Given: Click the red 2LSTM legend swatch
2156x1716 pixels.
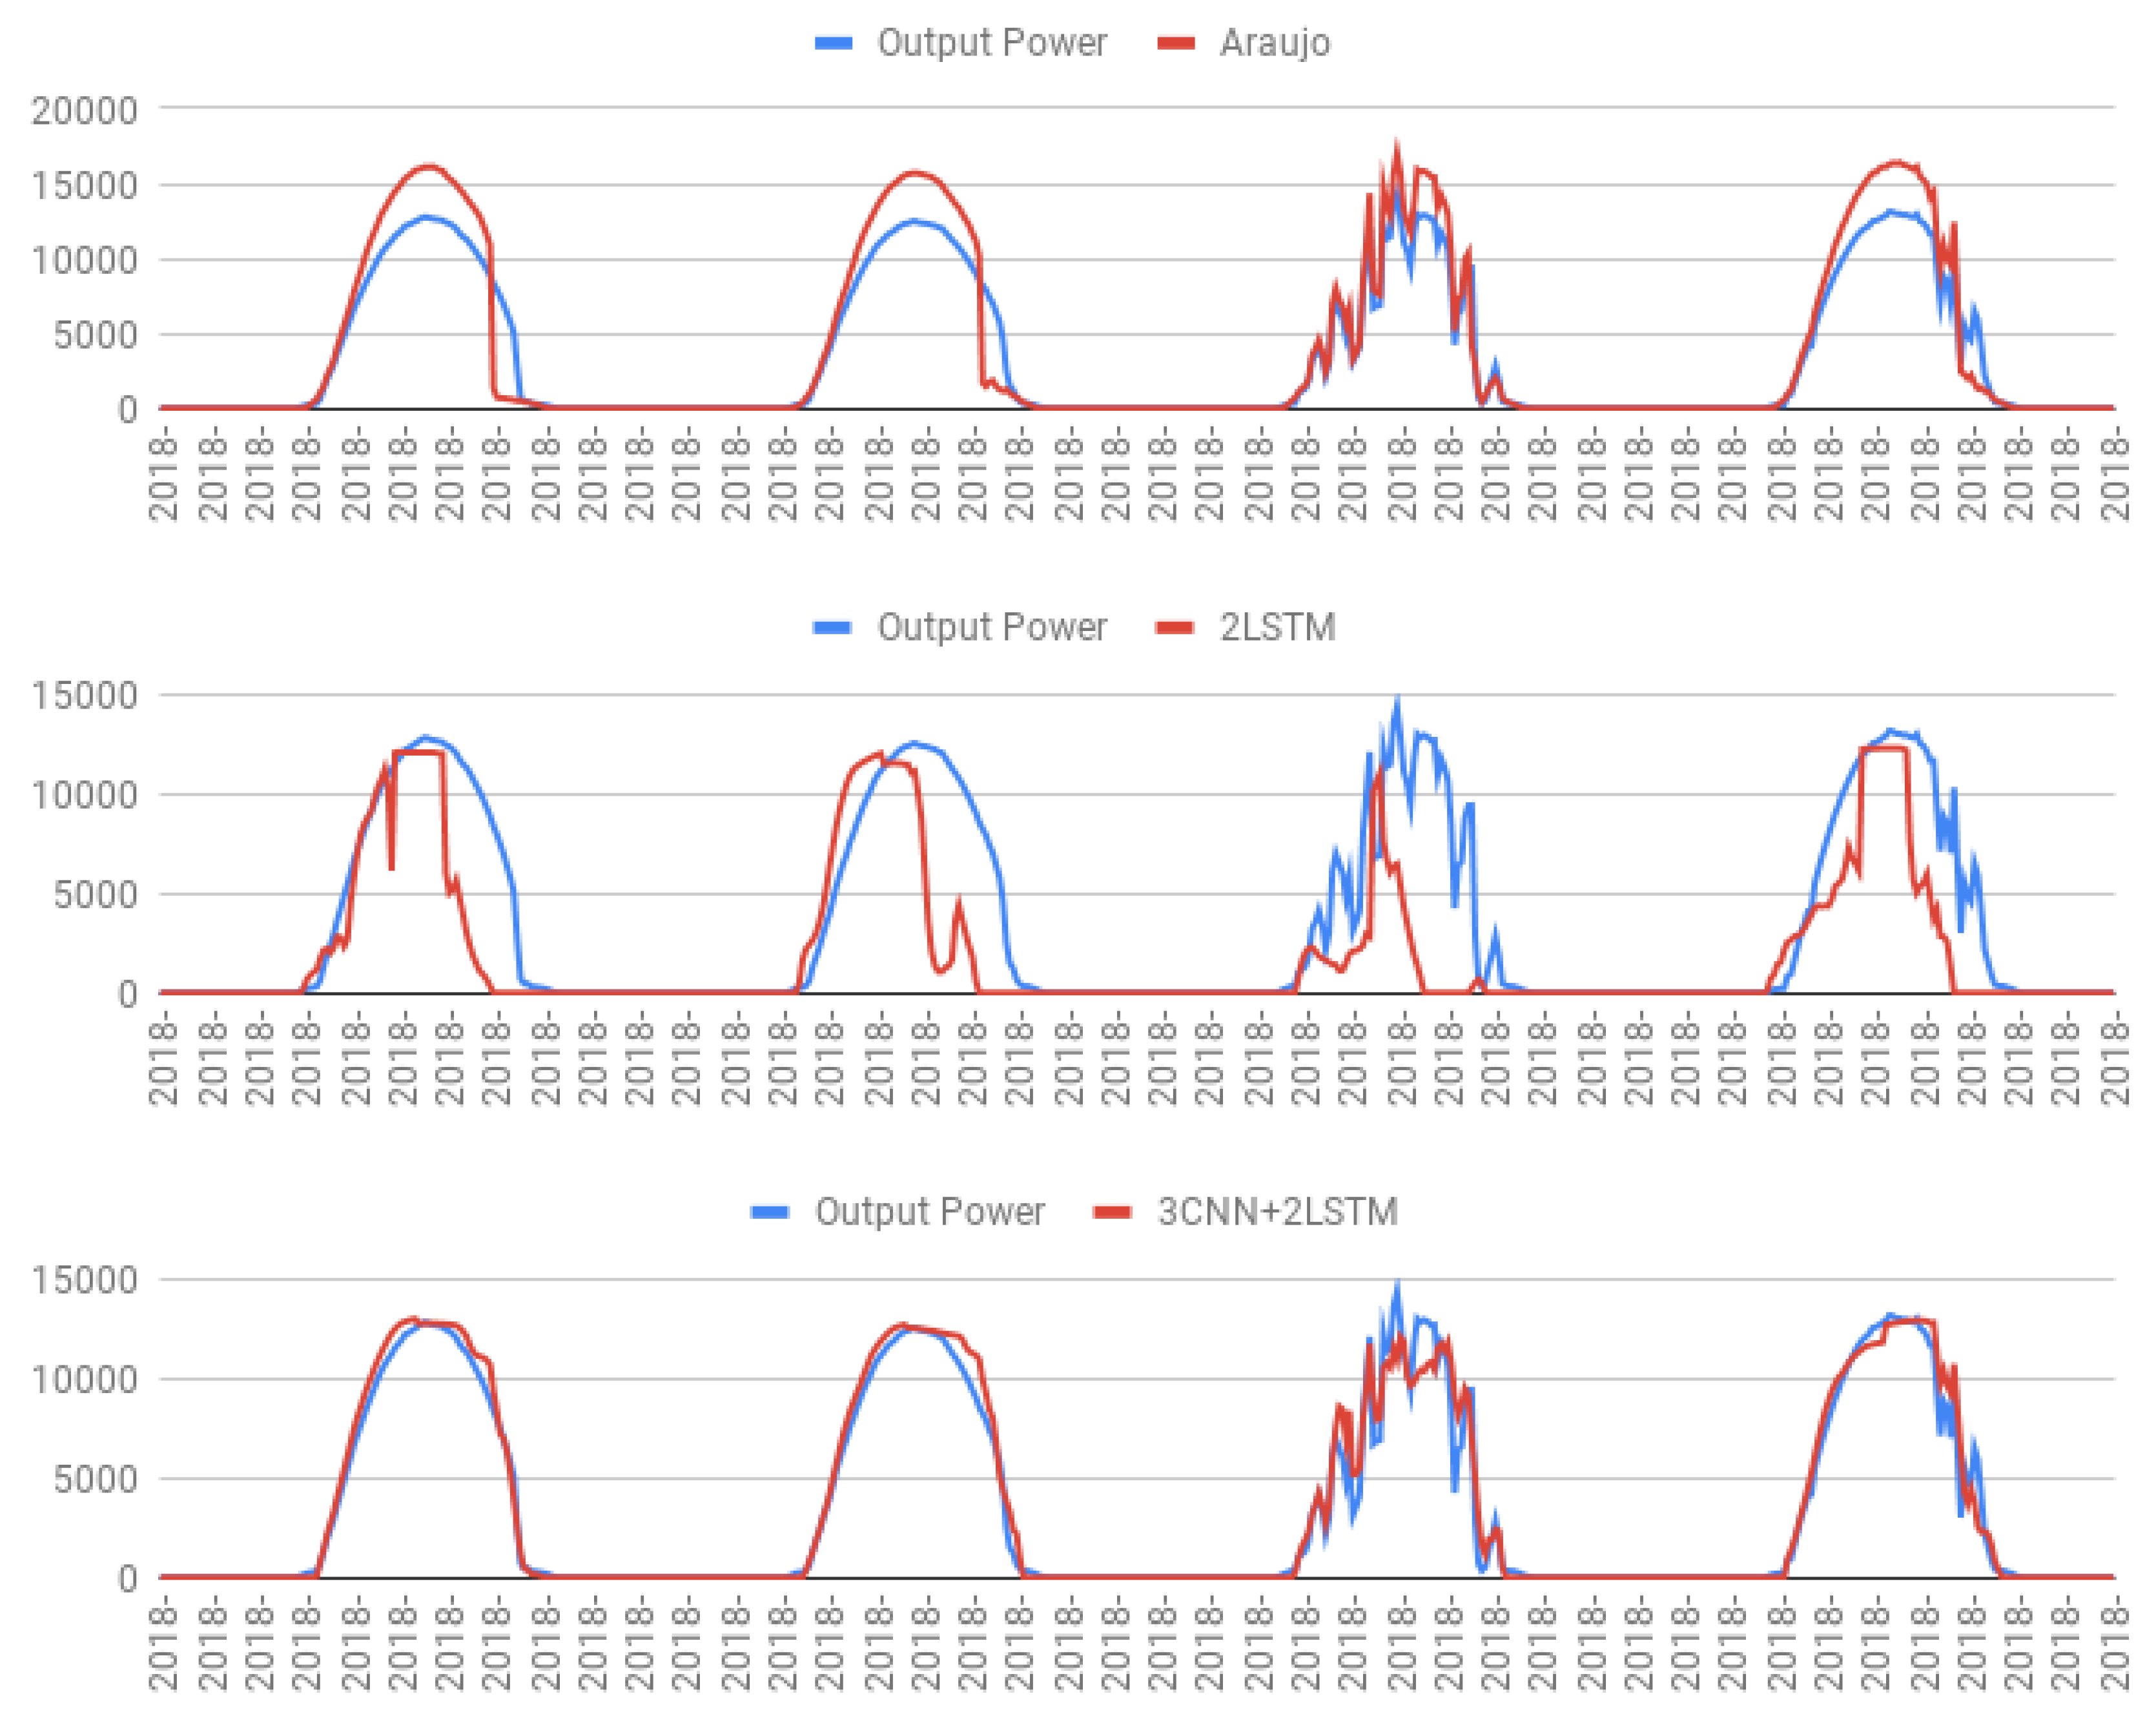Looking at the screenshot, I should point(1176,627).
